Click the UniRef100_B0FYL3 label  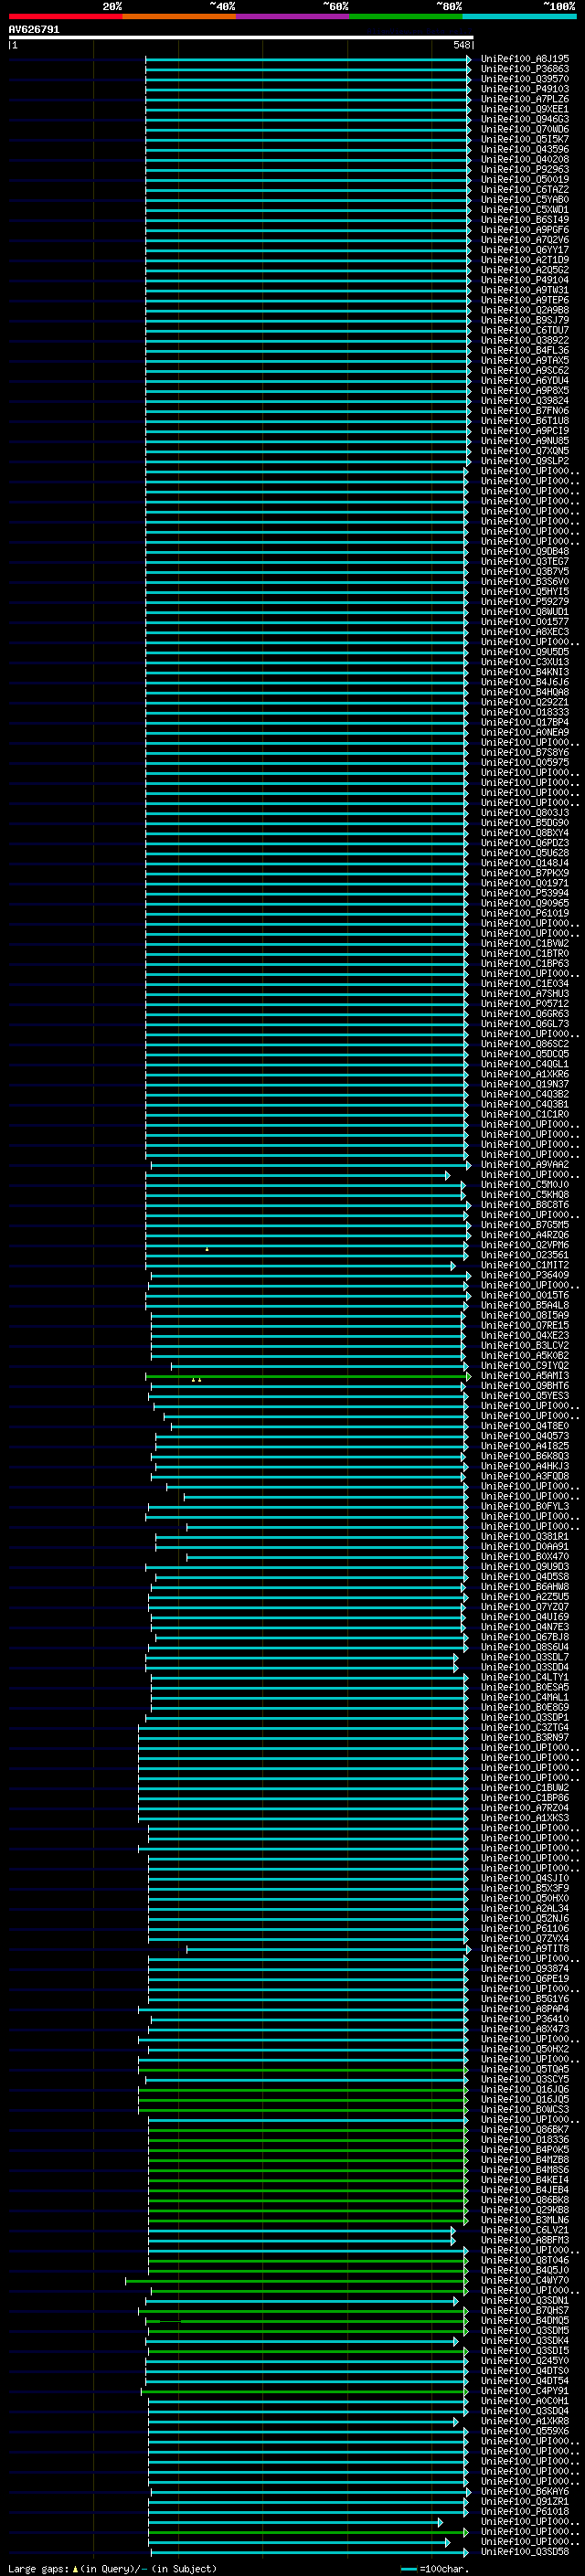click(525, 1507)
